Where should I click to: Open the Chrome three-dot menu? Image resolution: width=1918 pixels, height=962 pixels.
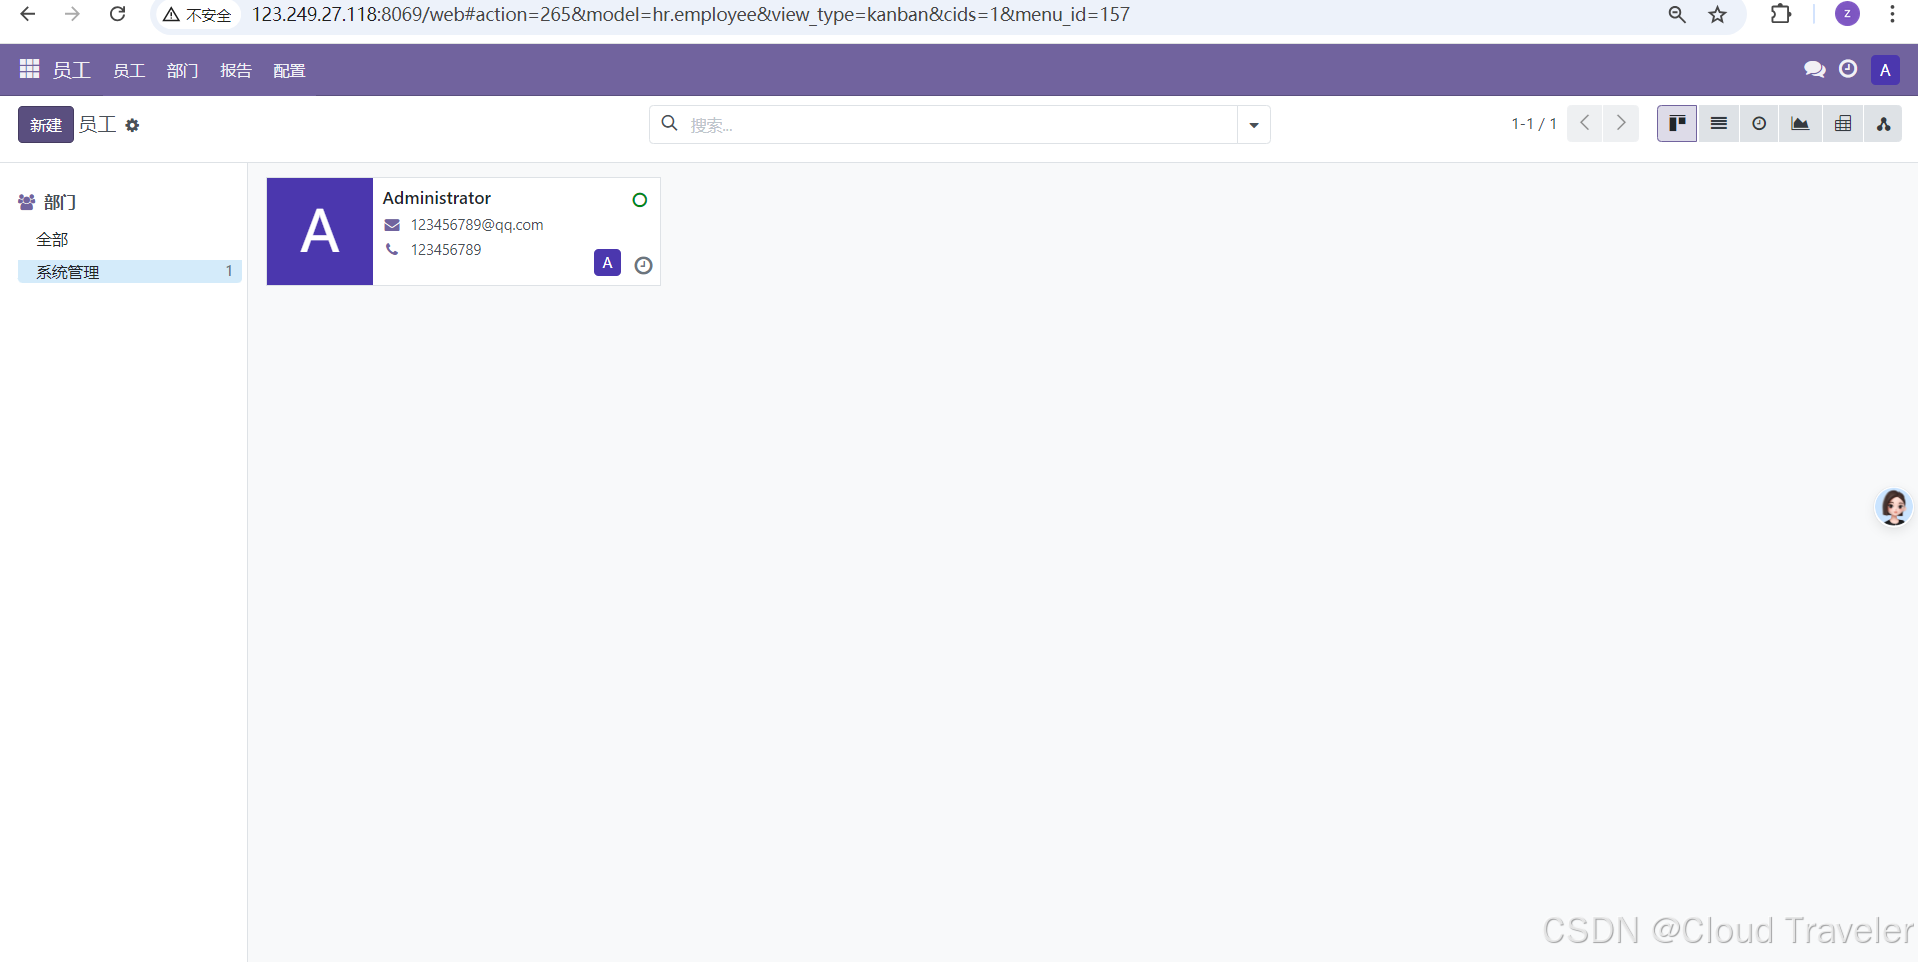[x=1892, y=14]
